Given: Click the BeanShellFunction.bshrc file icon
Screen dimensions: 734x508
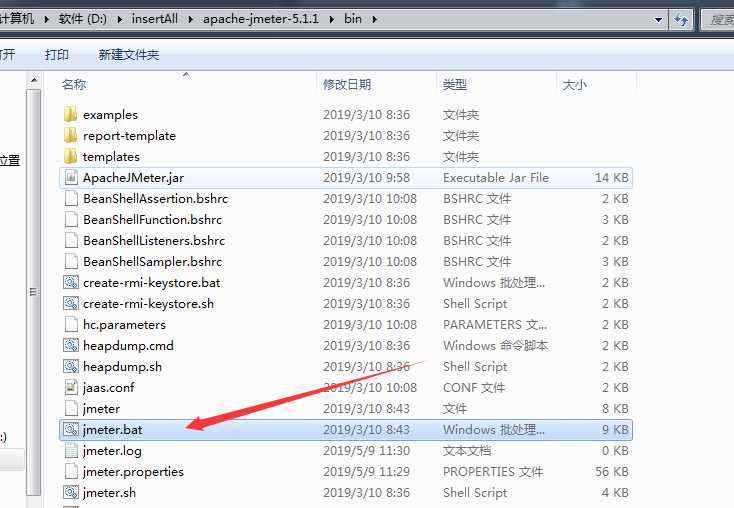Looking at the screenshot, I should click(x=71, y=220).
